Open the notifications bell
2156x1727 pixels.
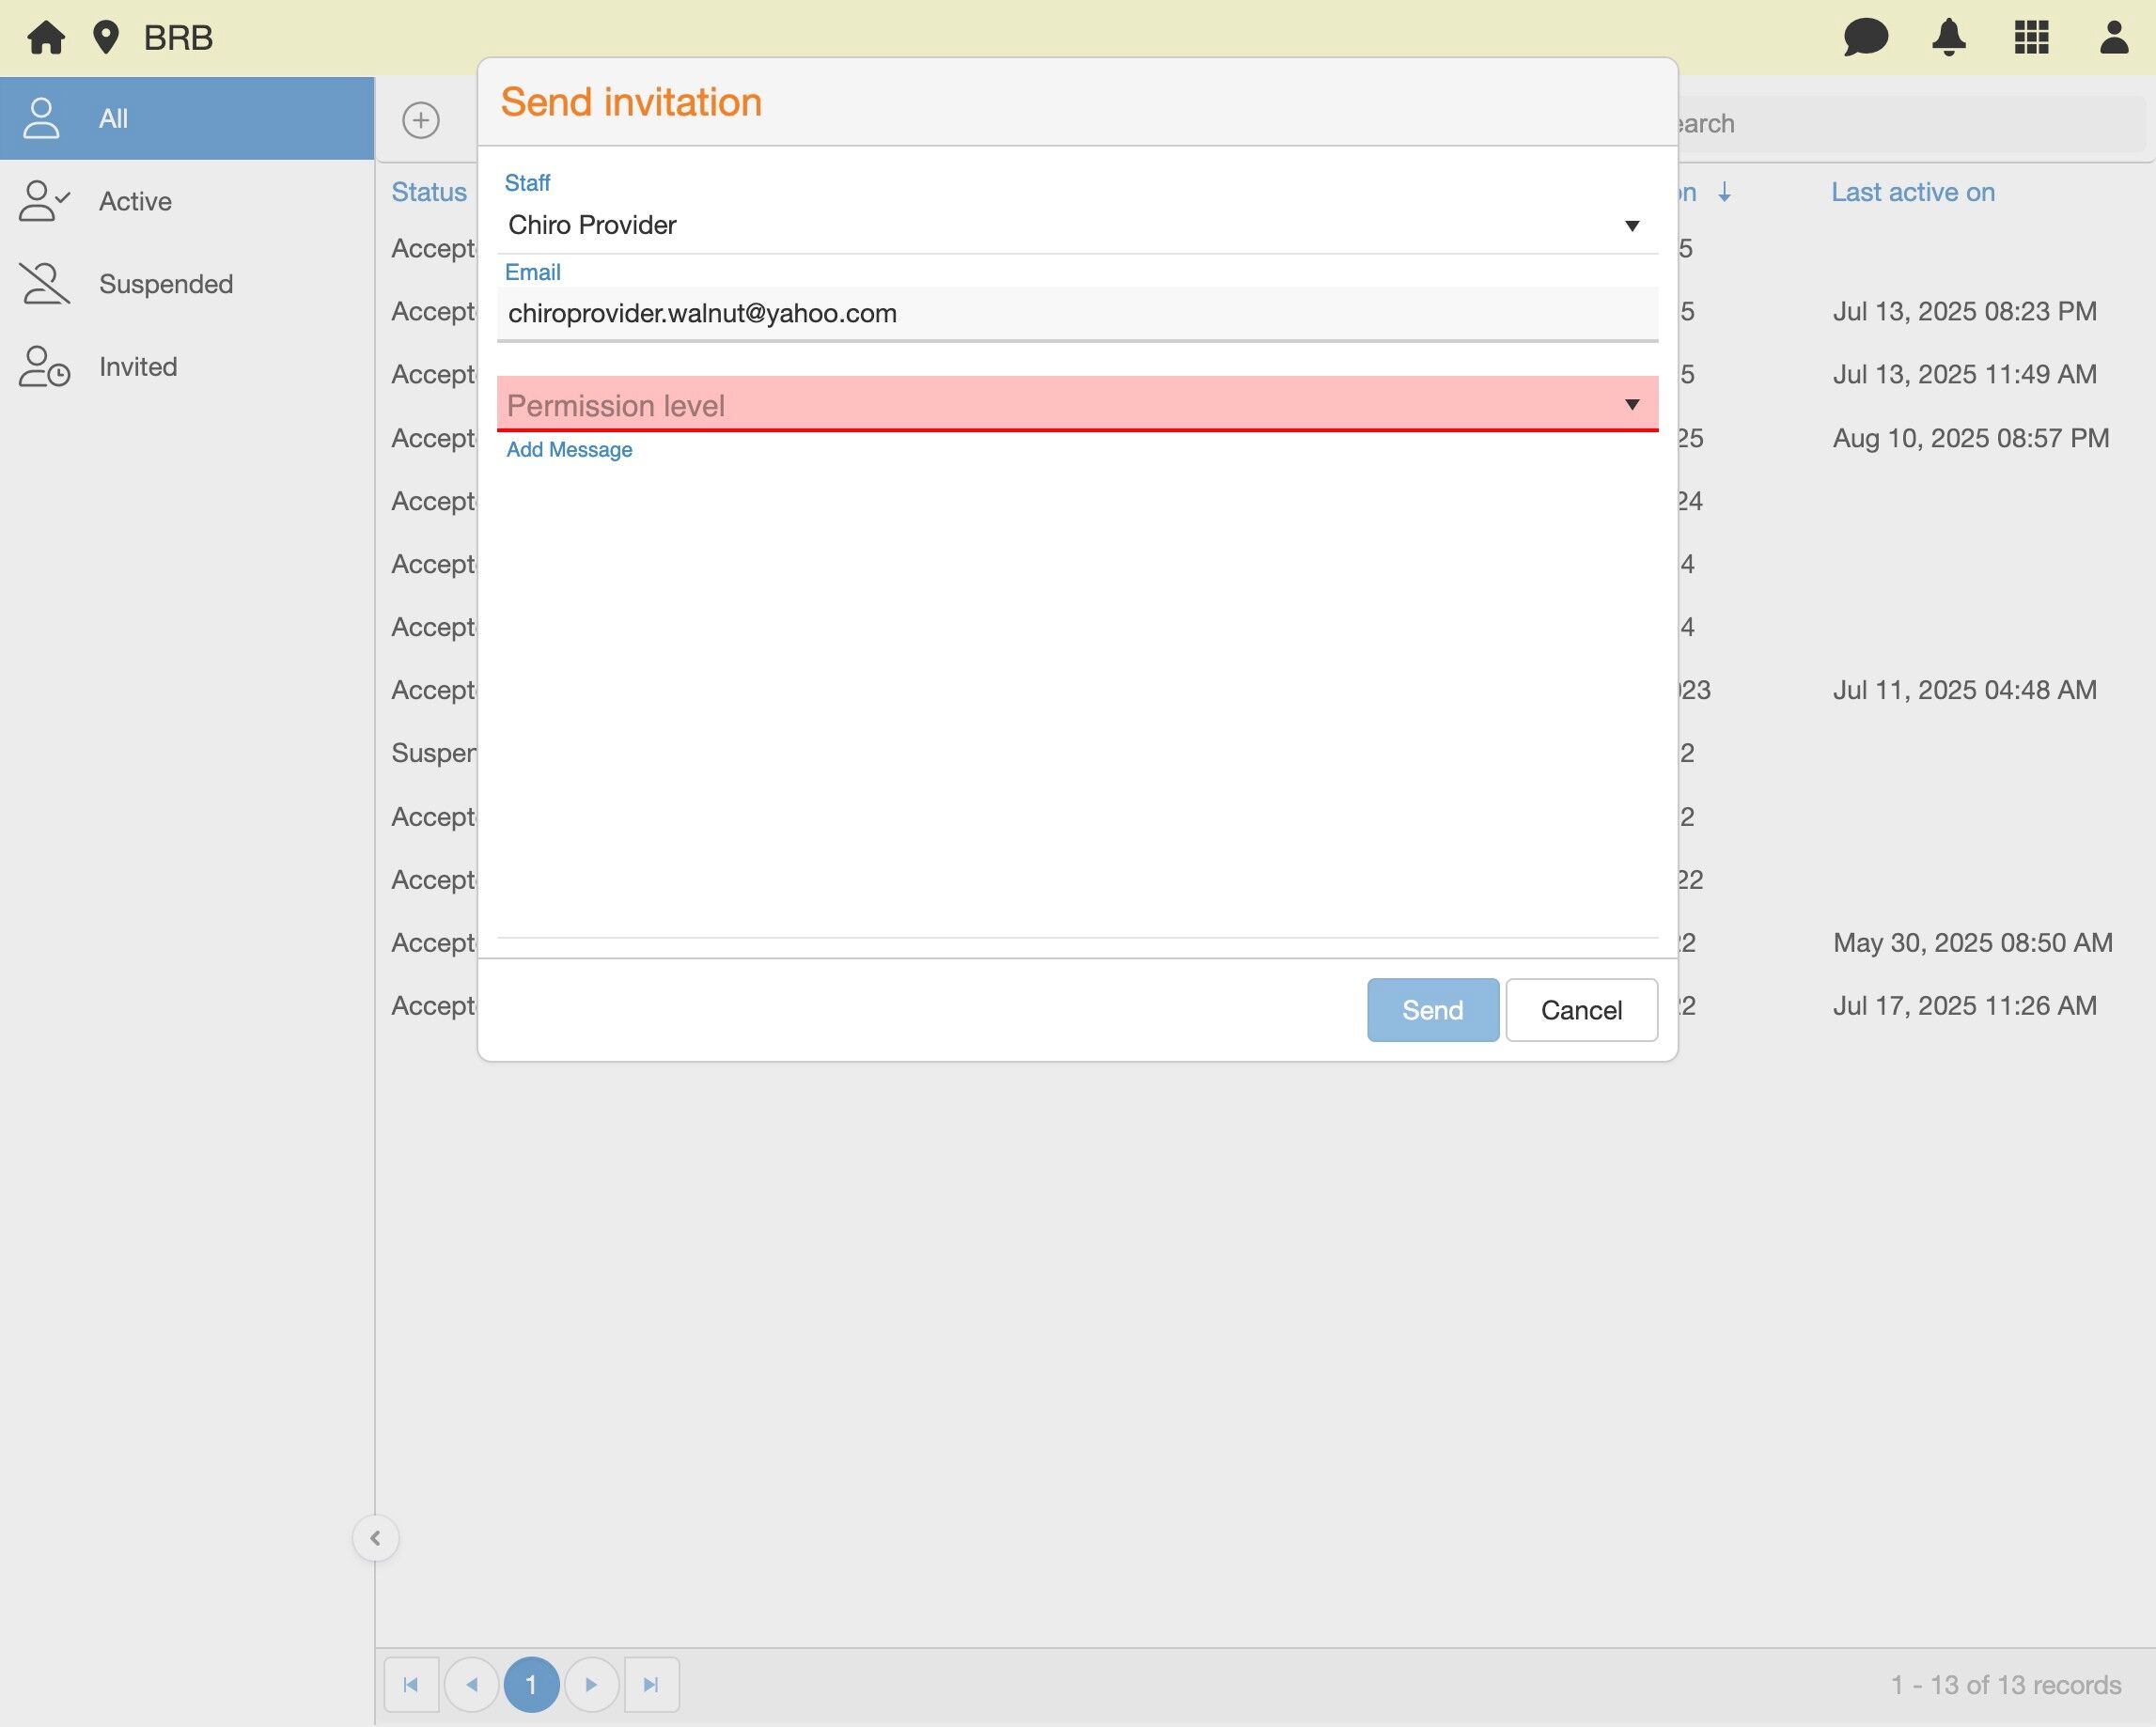(x=1948, y=38)
